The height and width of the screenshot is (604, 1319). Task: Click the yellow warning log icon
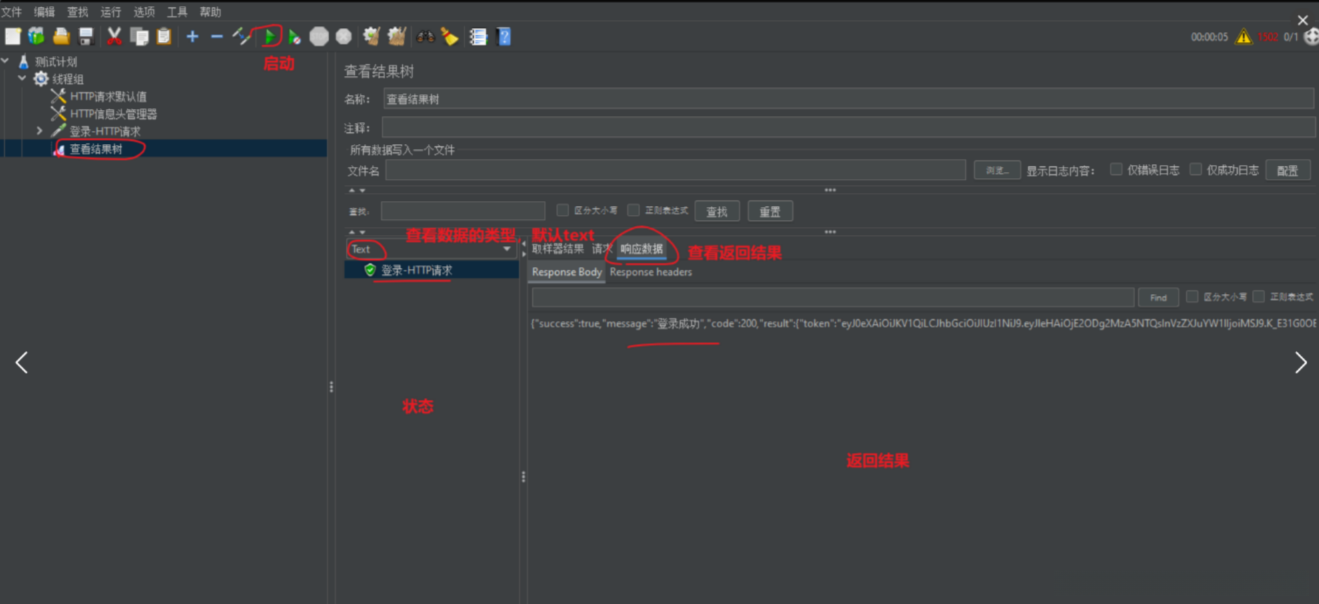[x=1244, y=37]
